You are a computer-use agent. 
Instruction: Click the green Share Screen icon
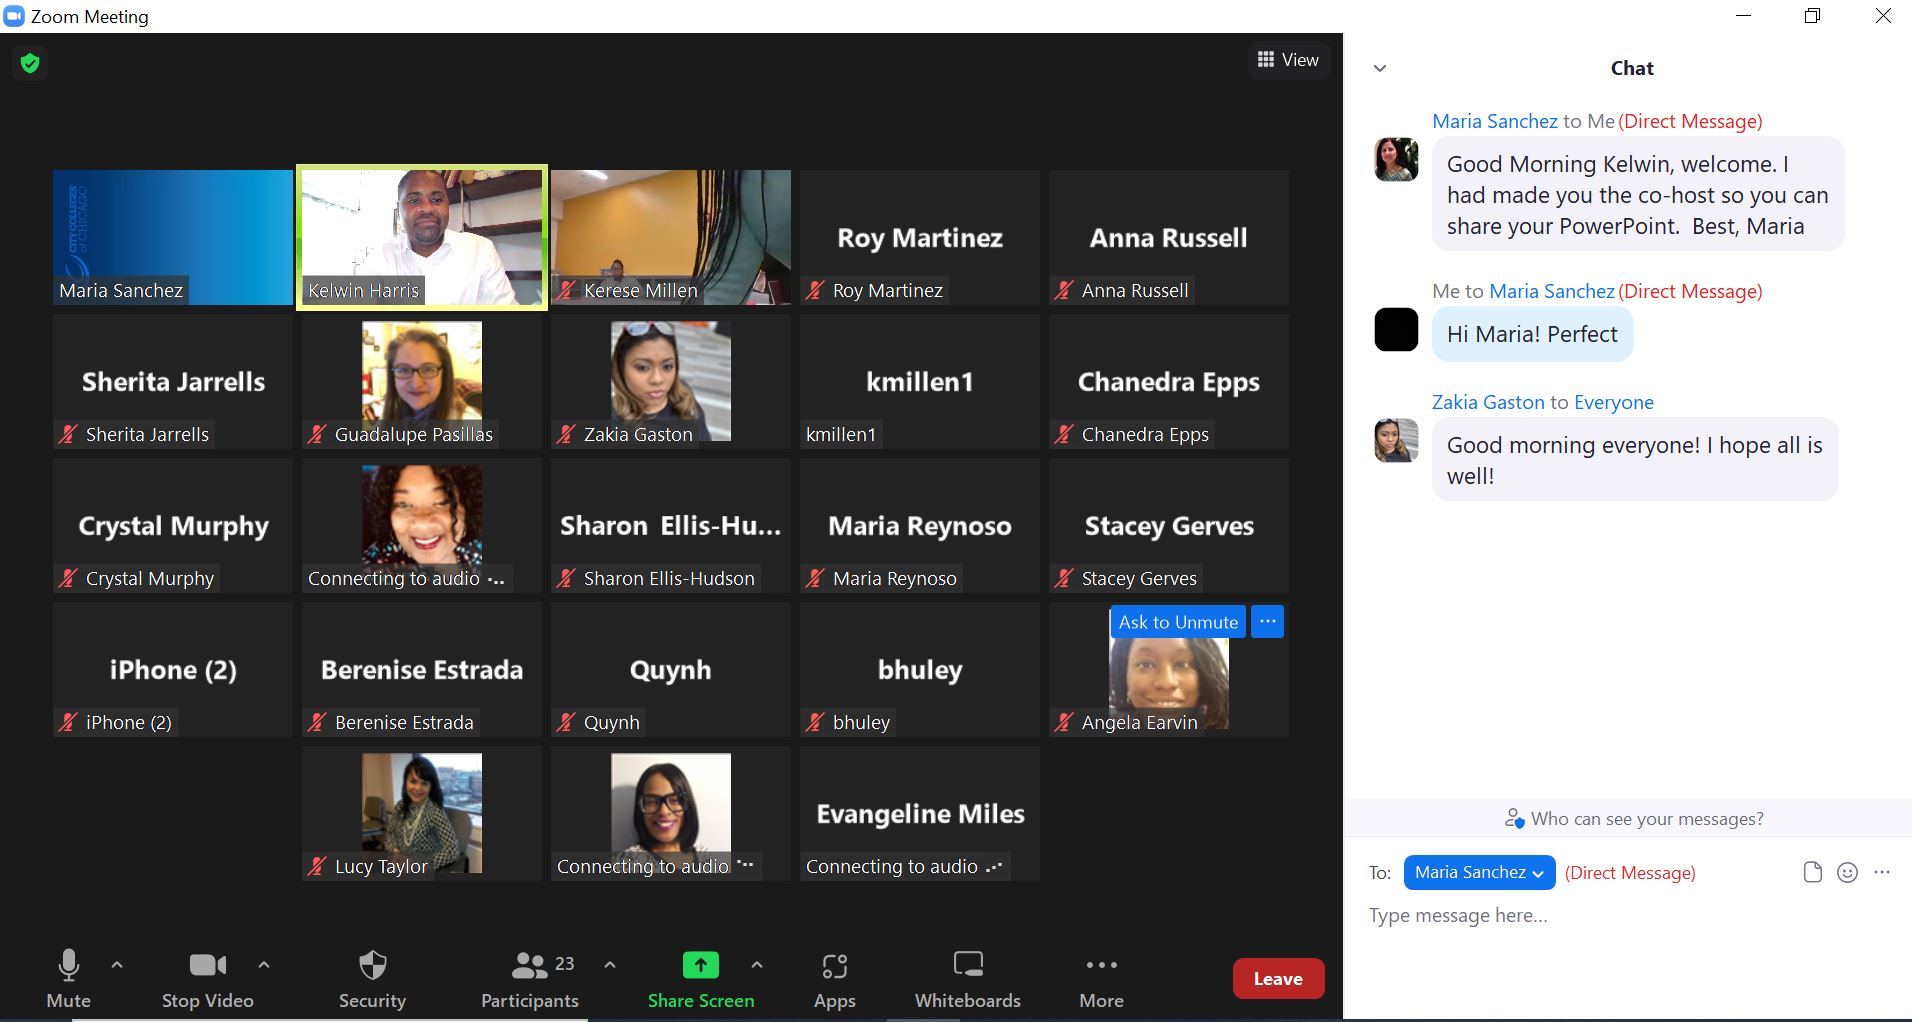[x=700, y=966]
